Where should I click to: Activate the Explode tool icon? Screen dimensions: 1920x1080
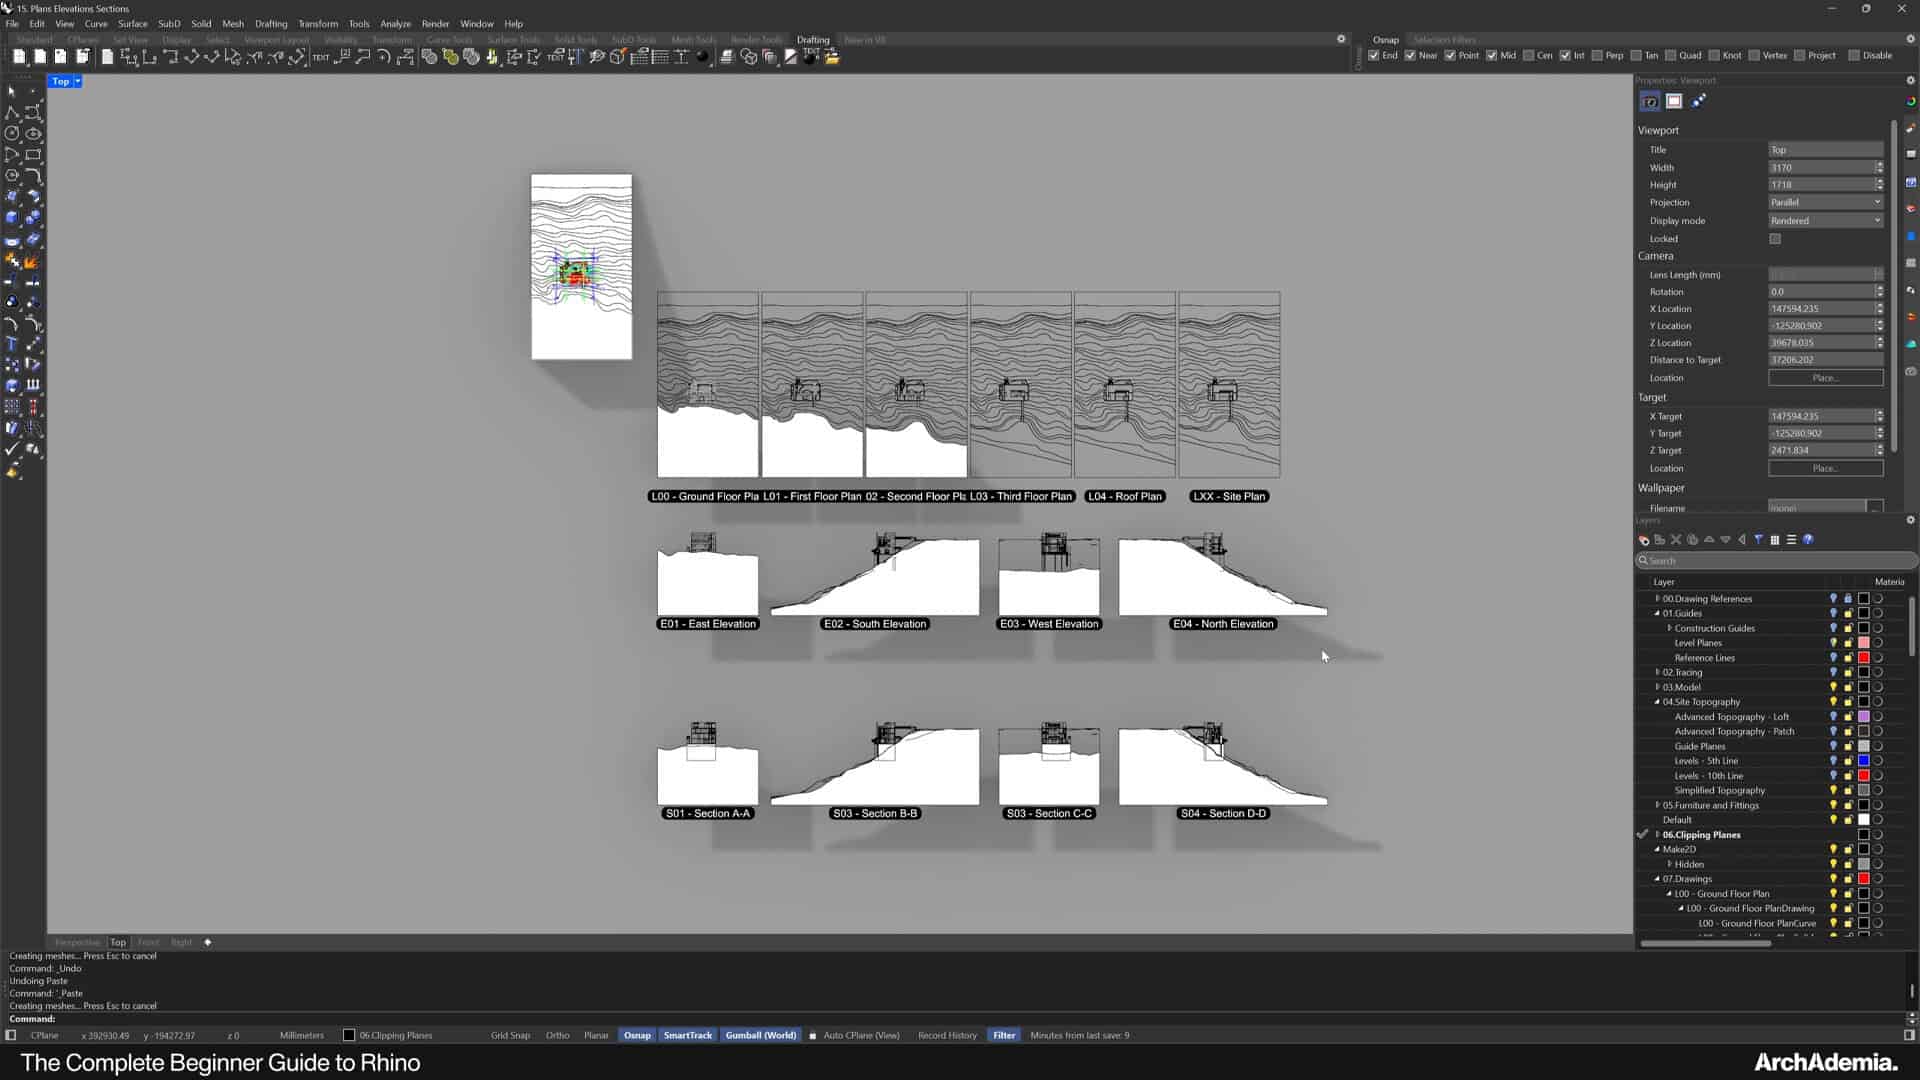pos(33,262)
